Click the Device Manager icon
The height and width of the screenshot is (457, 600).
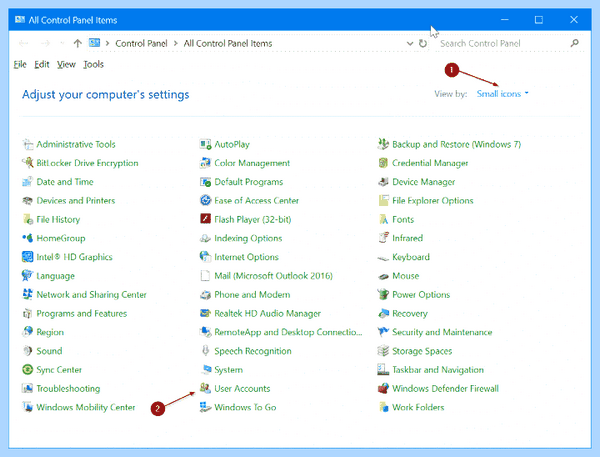(383, 182)
